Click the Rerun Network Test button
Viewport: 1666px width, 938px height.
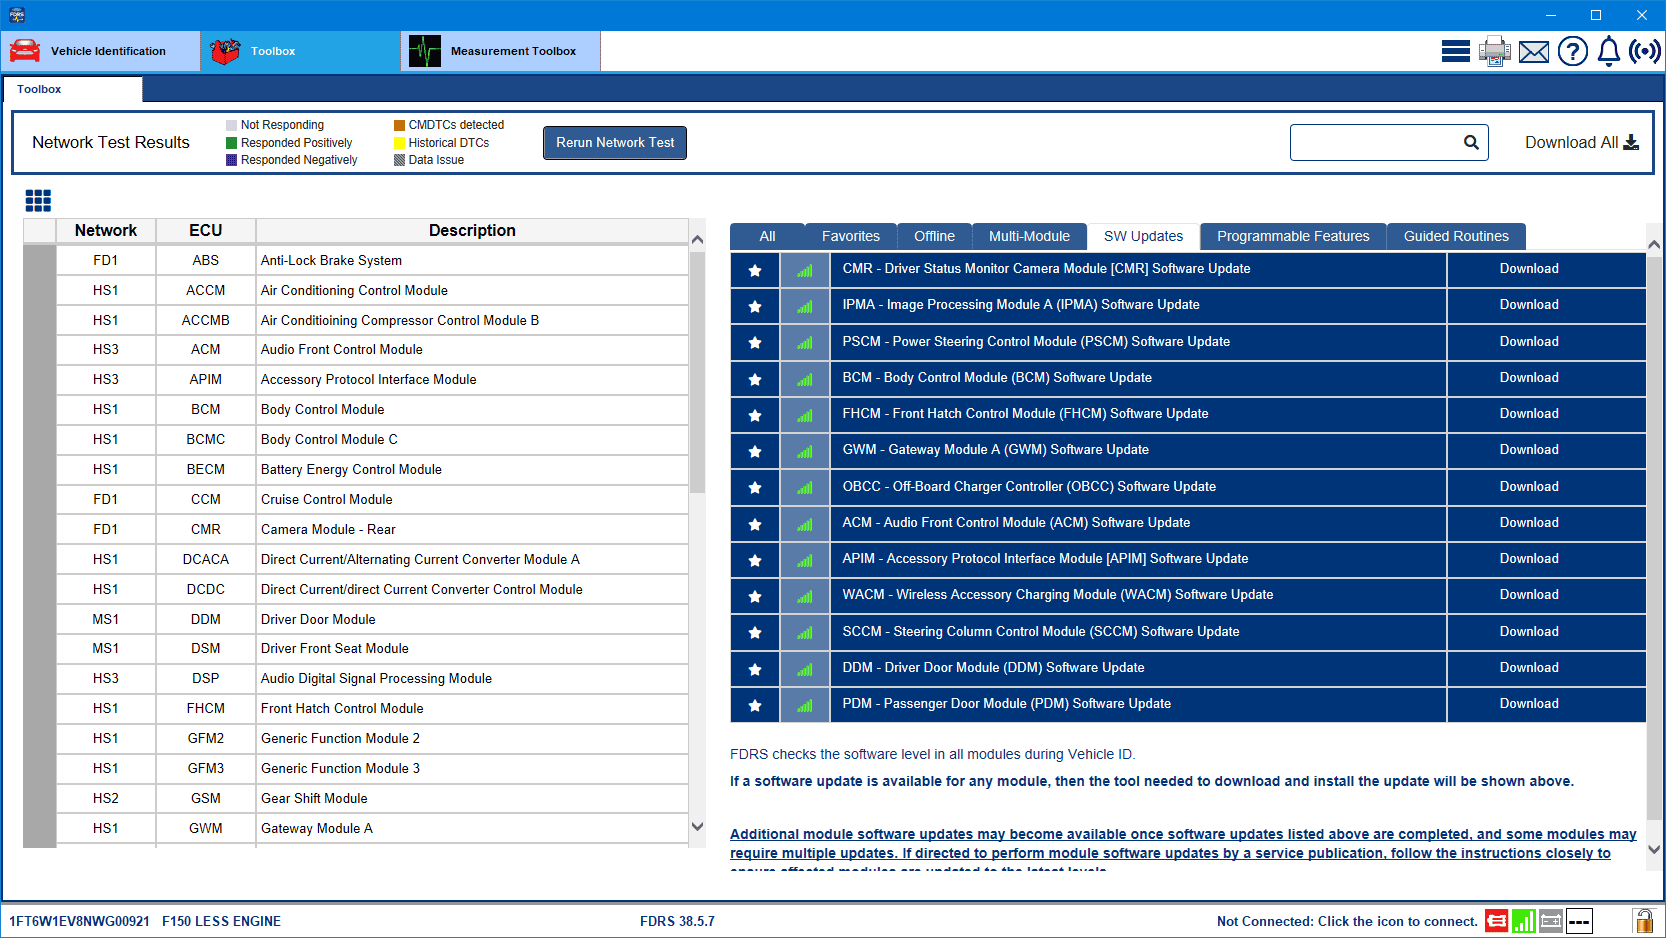tap(614, 142)
